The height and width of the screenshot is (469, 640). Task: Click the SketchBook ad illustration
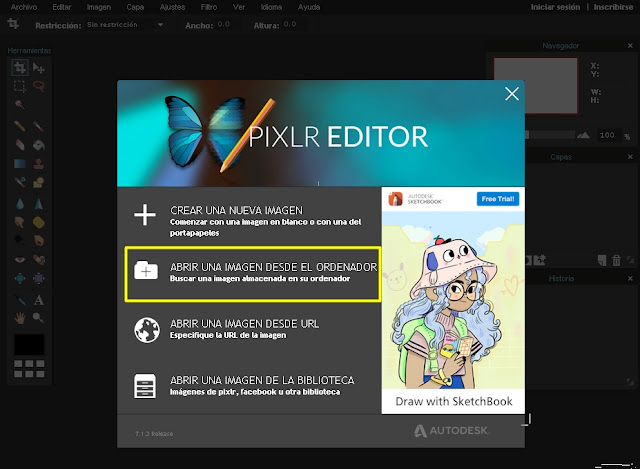coord(453,300)
